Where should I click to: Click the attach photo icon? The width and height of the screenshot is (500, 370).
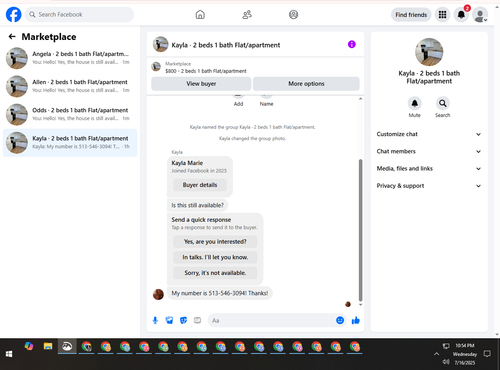pos(169,320)
